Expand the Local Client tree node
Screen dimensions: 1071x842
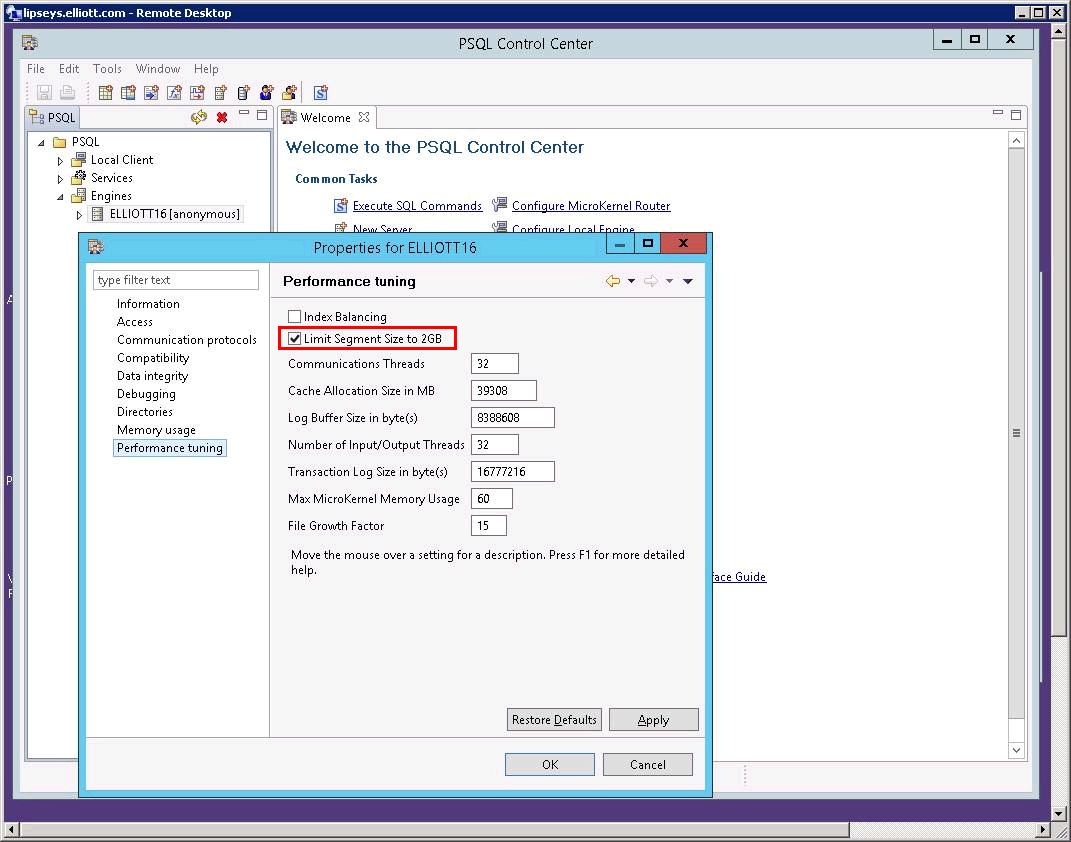(60, 161)
